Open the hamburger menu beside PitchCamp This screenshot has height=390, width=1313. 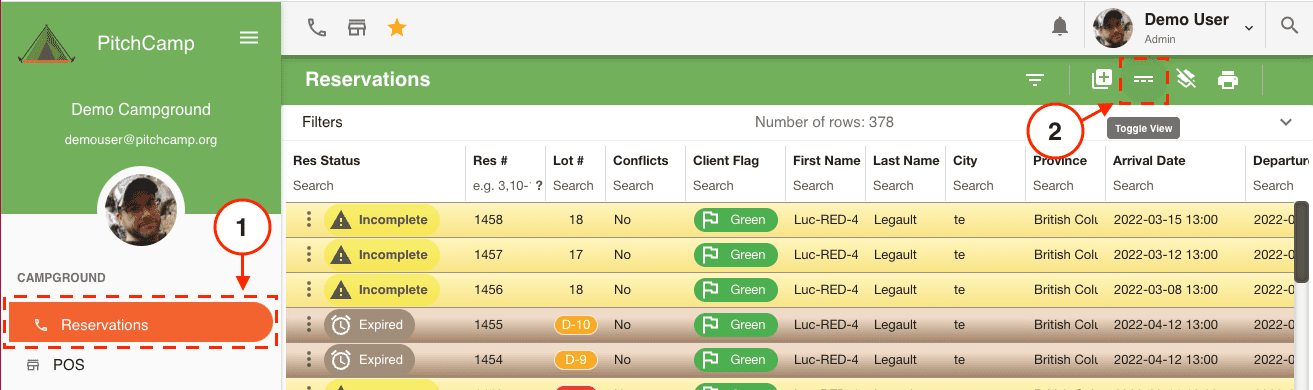point(249,38)
